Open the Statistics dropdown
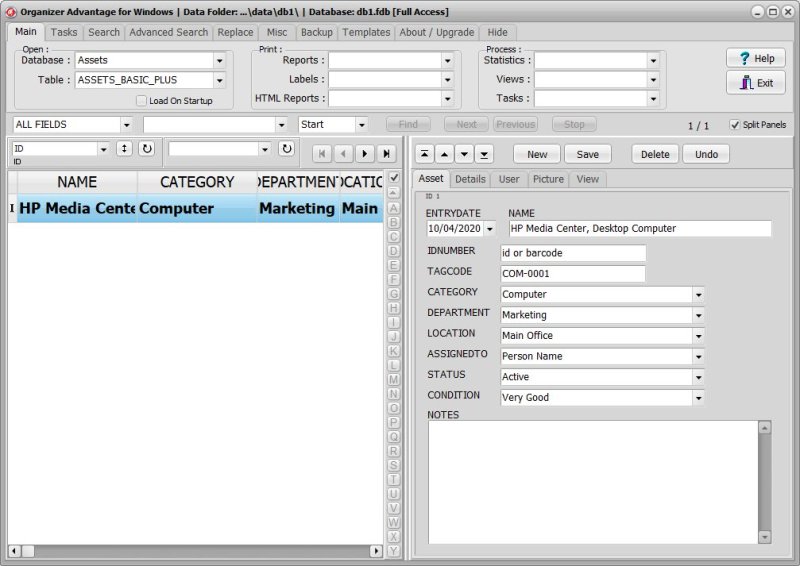The image size is (800, 566). click(x=653, y=60)
